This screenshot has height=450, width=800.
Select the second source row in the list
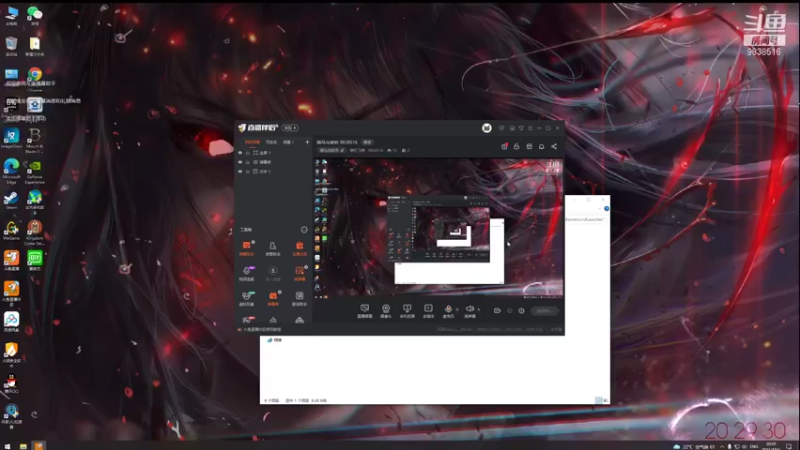[x=273, y=162]
